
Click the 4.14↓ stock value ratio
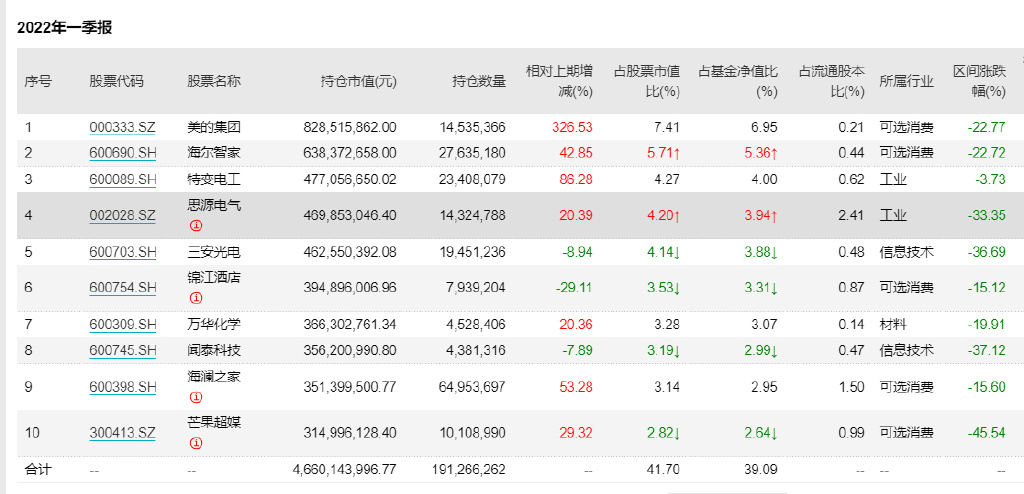pyautogui.click(x=663, y=252)
